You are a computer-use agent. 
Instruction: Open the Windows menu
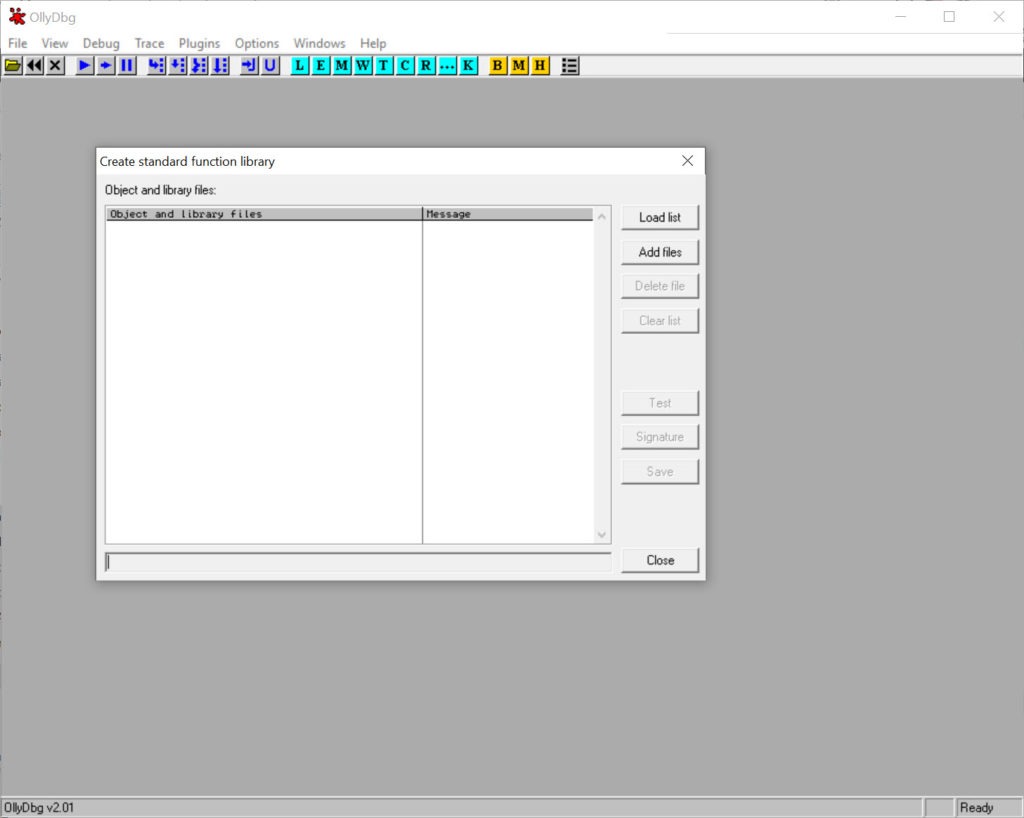[x=319, y=43]
